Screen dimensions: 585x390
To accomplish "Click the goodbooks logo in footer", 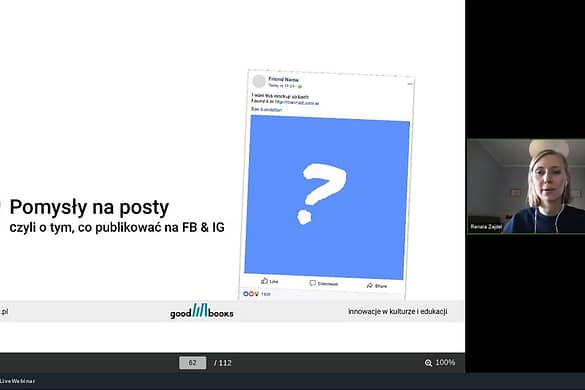I will [202, 311].
